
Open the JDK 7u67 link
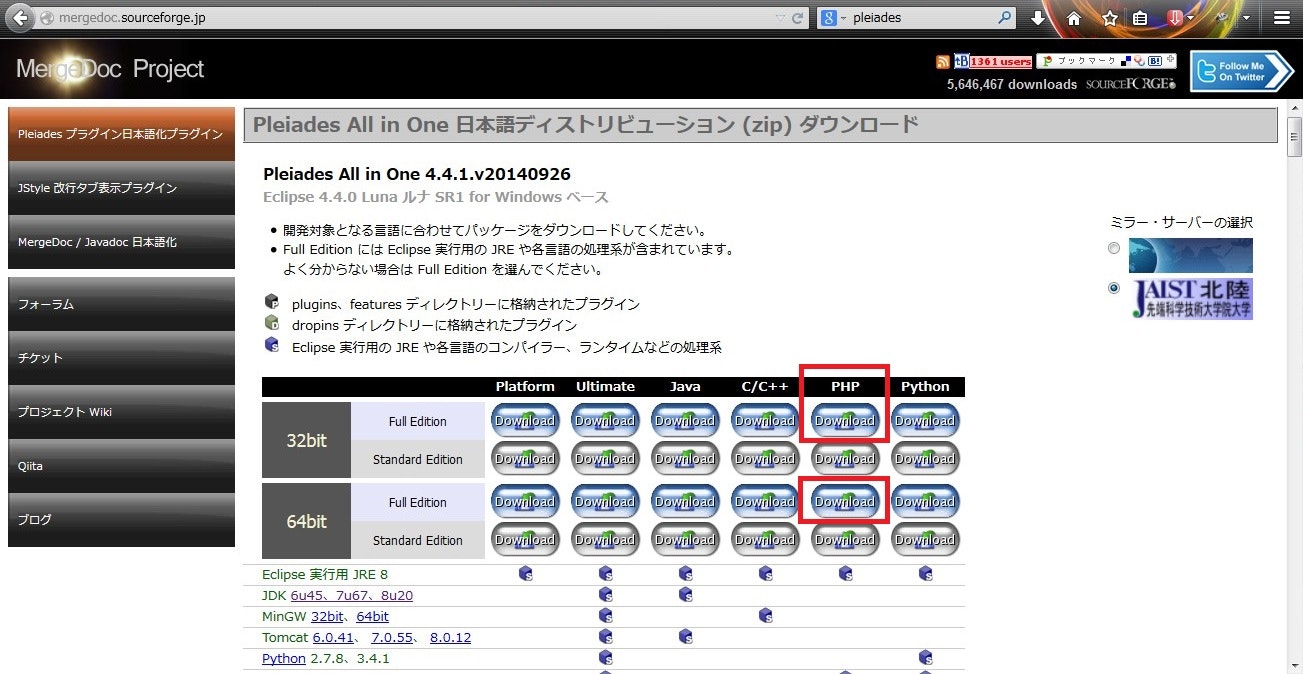tap(351, 596)
